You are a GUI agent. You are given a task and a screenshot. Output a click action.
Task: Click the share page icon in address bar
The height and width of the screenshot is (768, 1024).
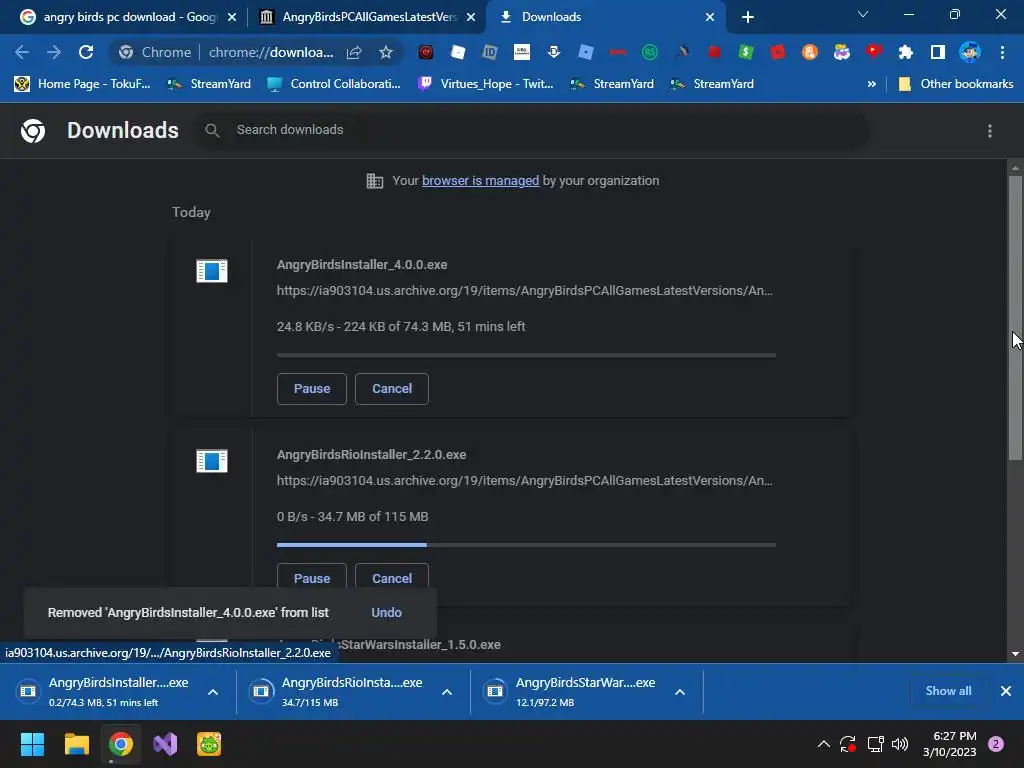354,52
